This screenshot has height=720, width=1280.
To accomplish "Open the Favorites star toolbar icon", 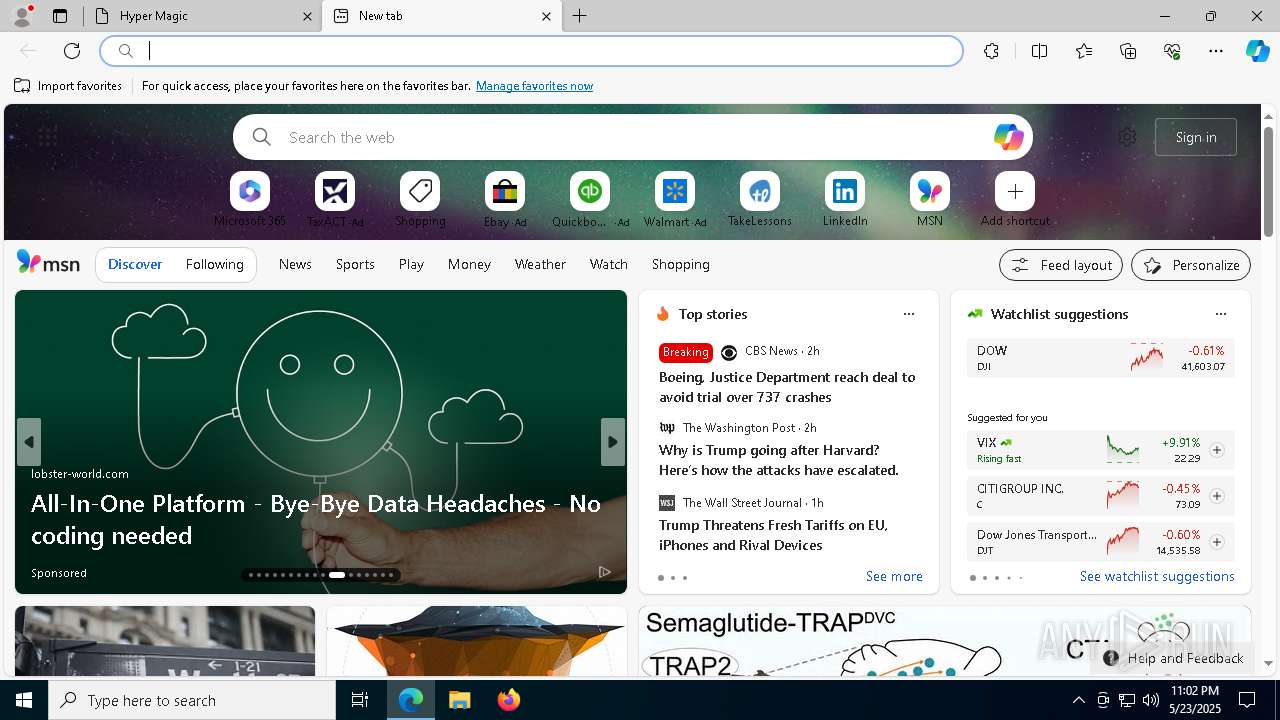I will tap(1084, 51).
